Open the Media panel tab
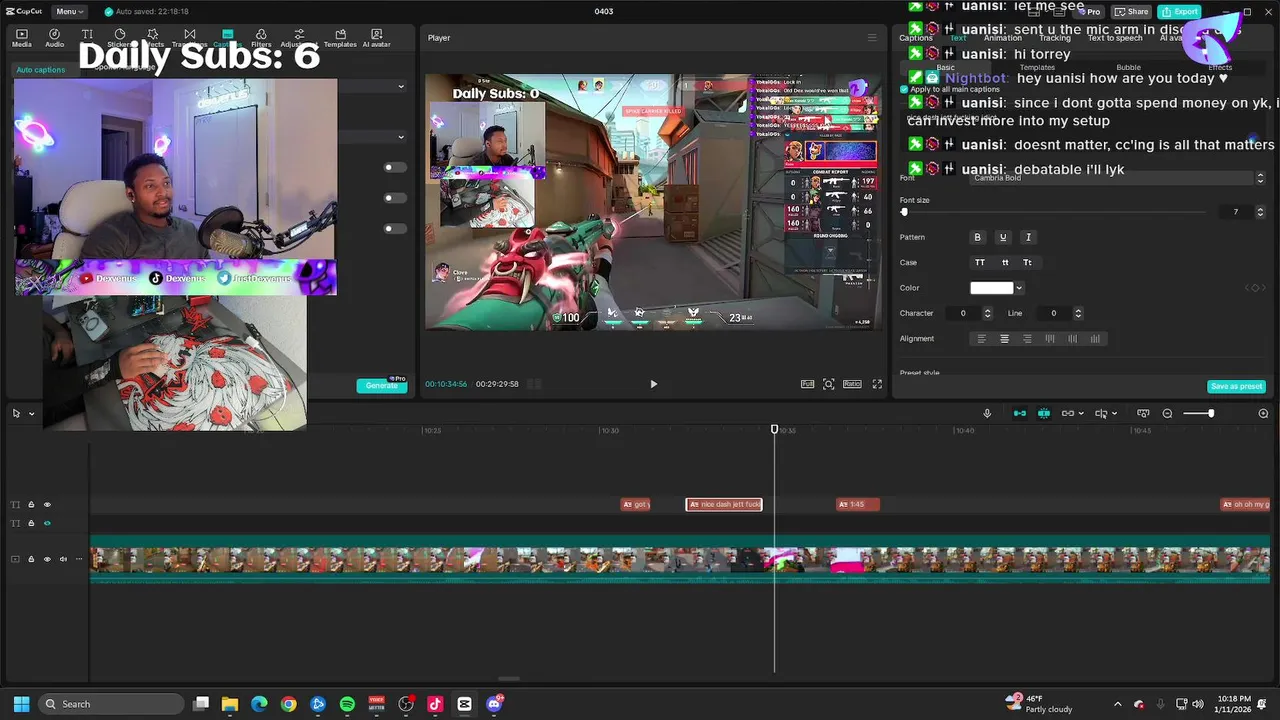1280x720 pixels. [21, 38]
